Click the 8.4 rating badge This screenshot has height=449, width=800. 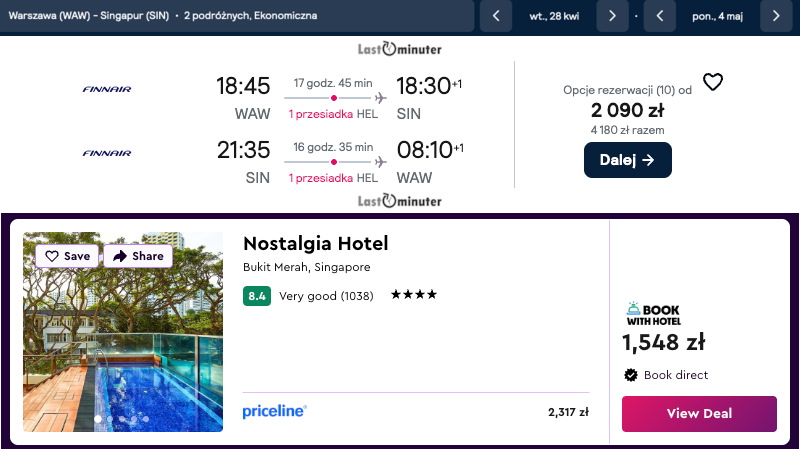[257, 296]
